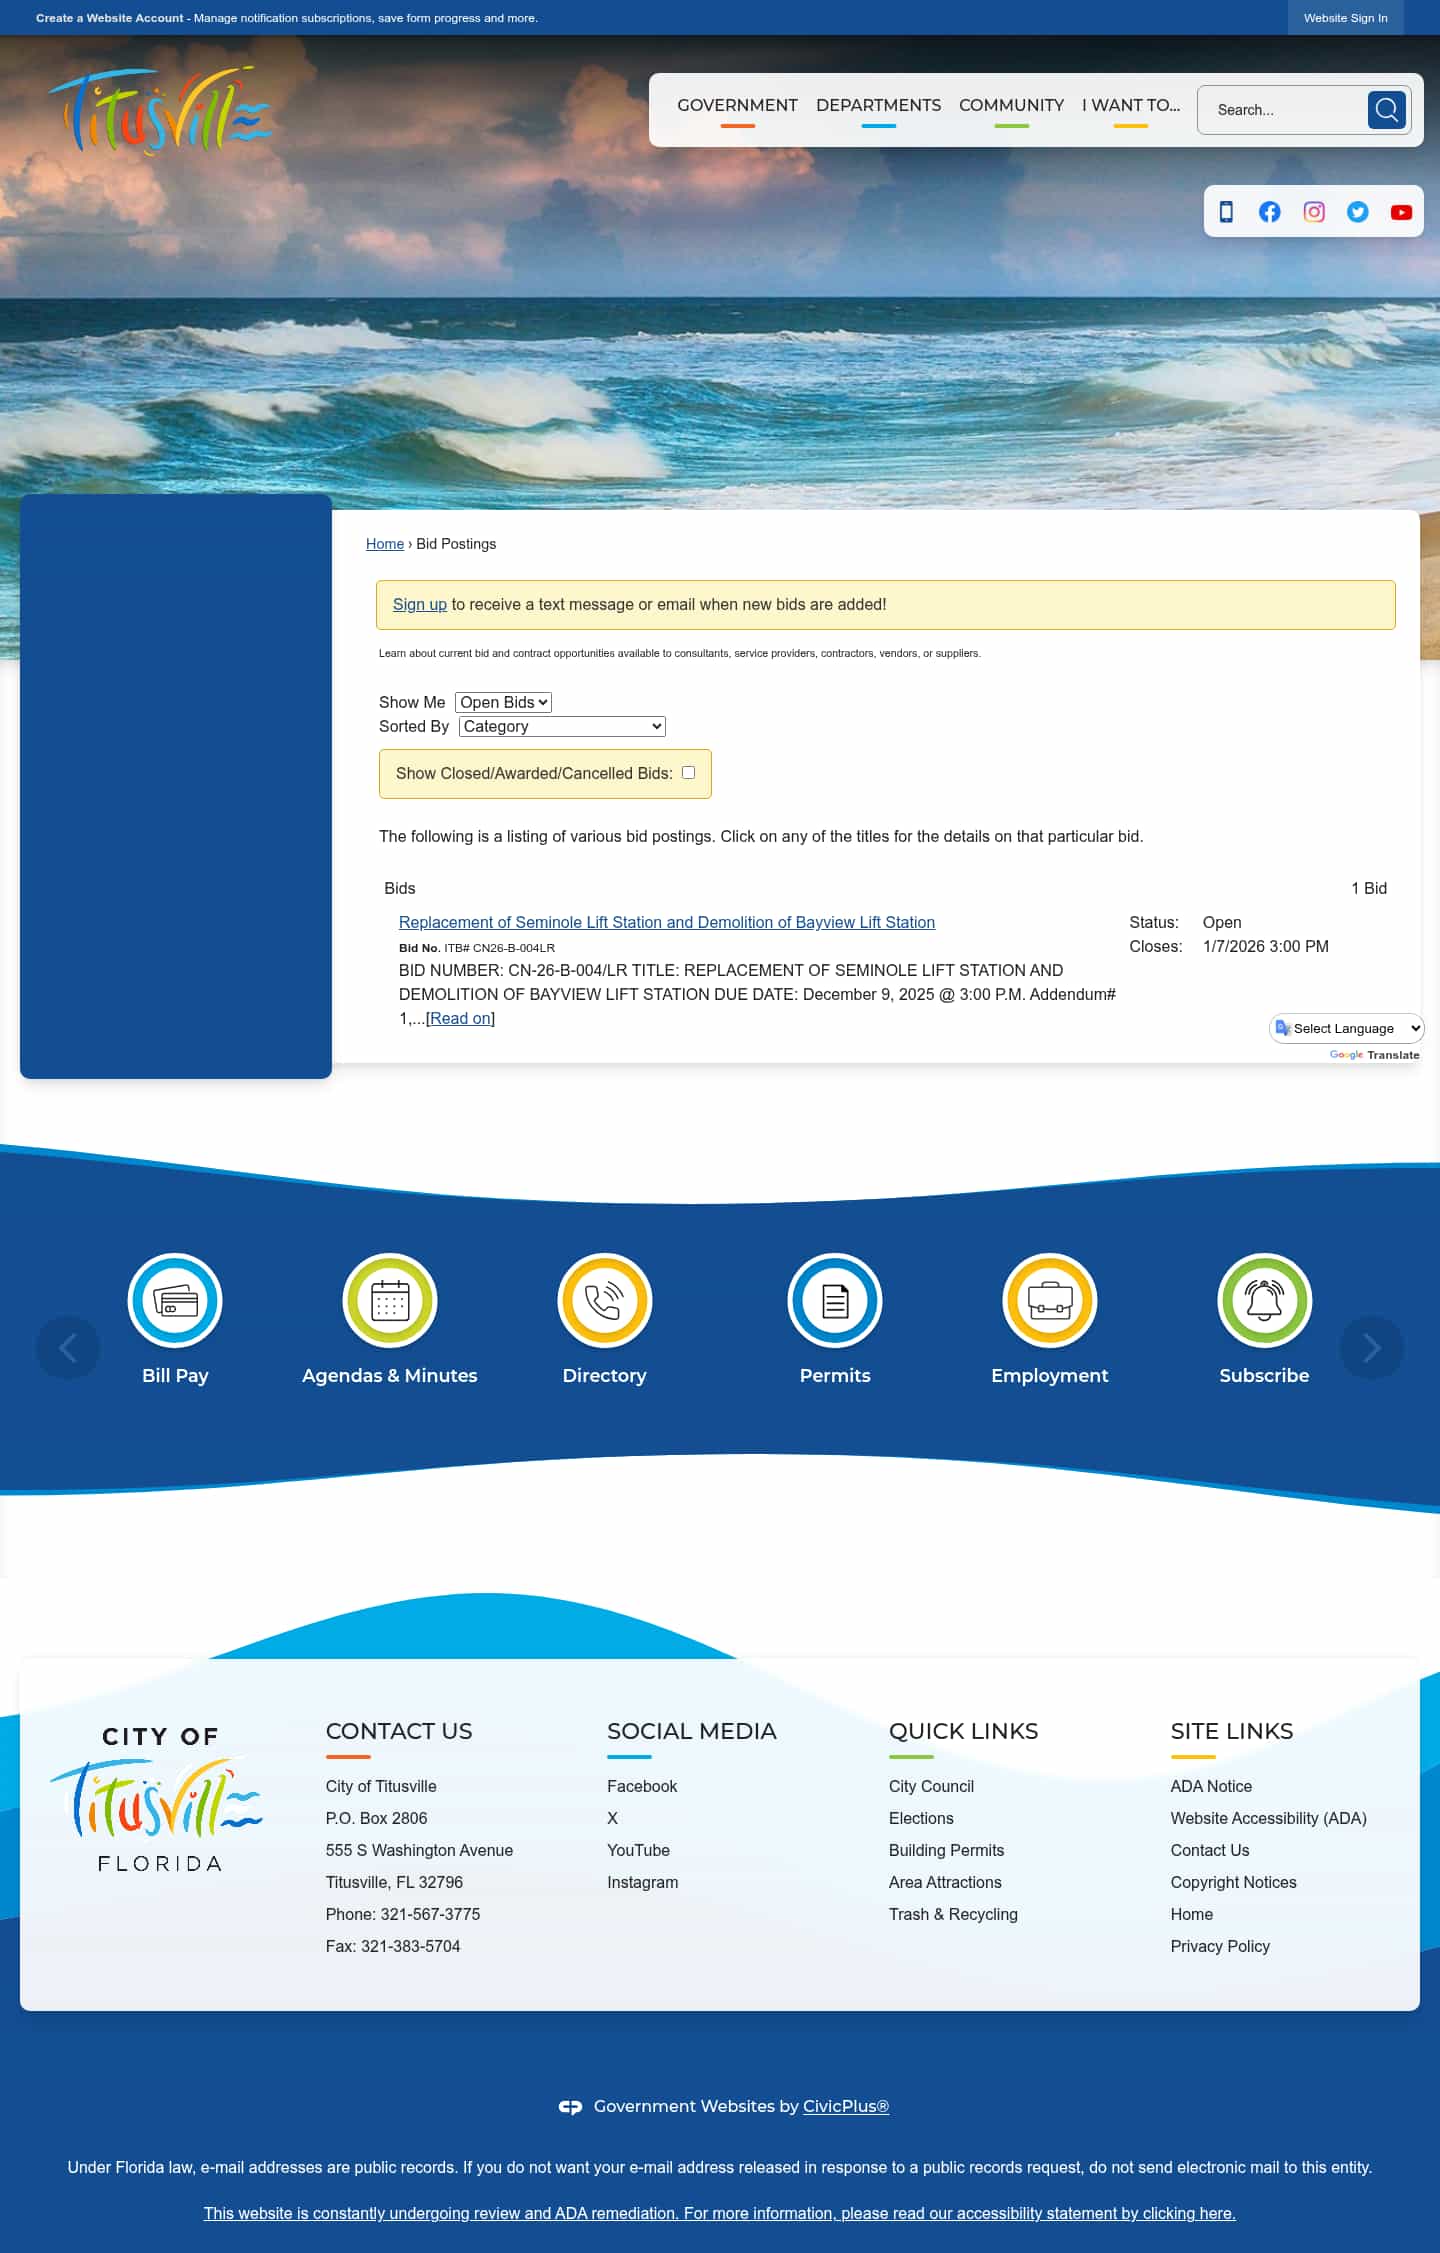Toggle Show Closed/Awarded/Cancelled Bids checkbox
The image size is (1440, 2253).
coord(688,772)
